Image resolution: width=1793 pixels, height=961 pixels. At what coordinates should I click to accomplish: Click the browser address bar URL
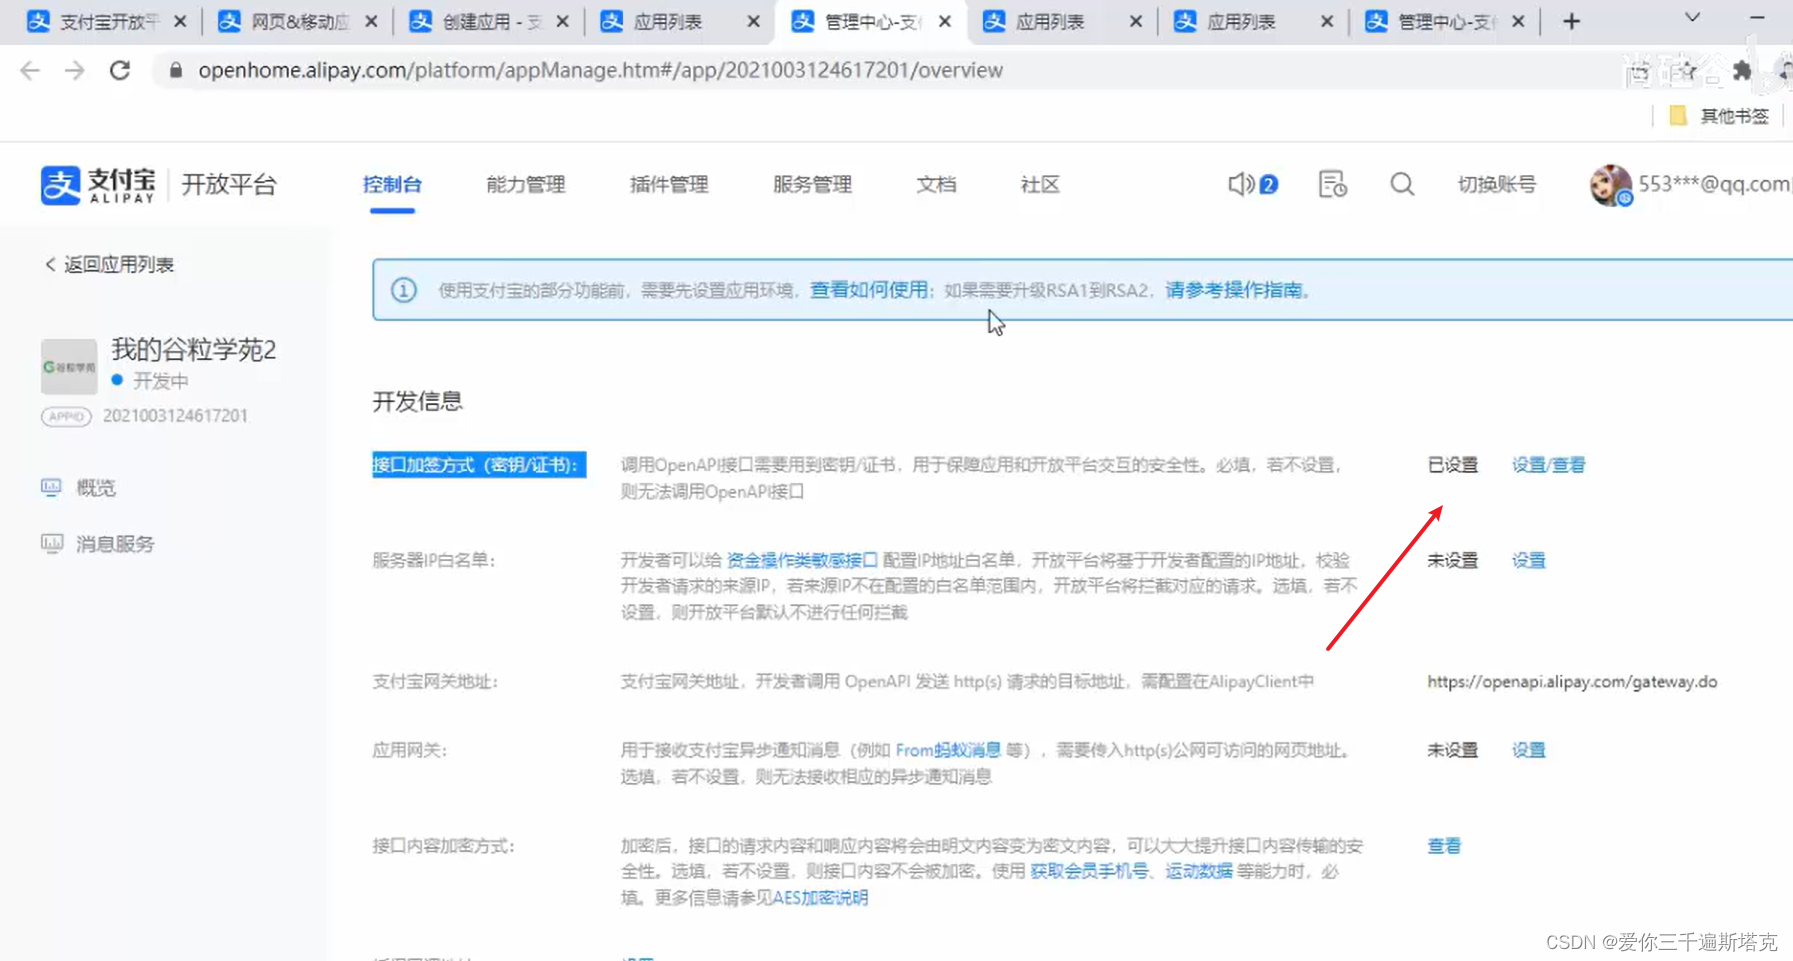[x=600, y=70]
